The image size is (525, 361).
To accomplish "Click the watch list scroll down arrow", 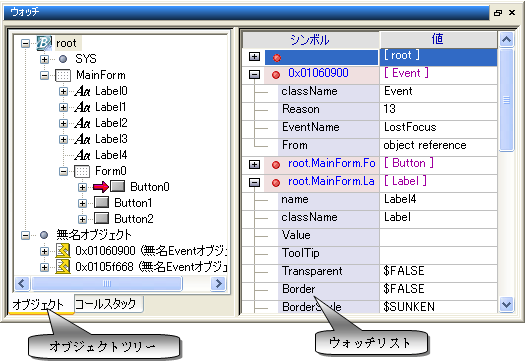I will [x=506, y=304].
